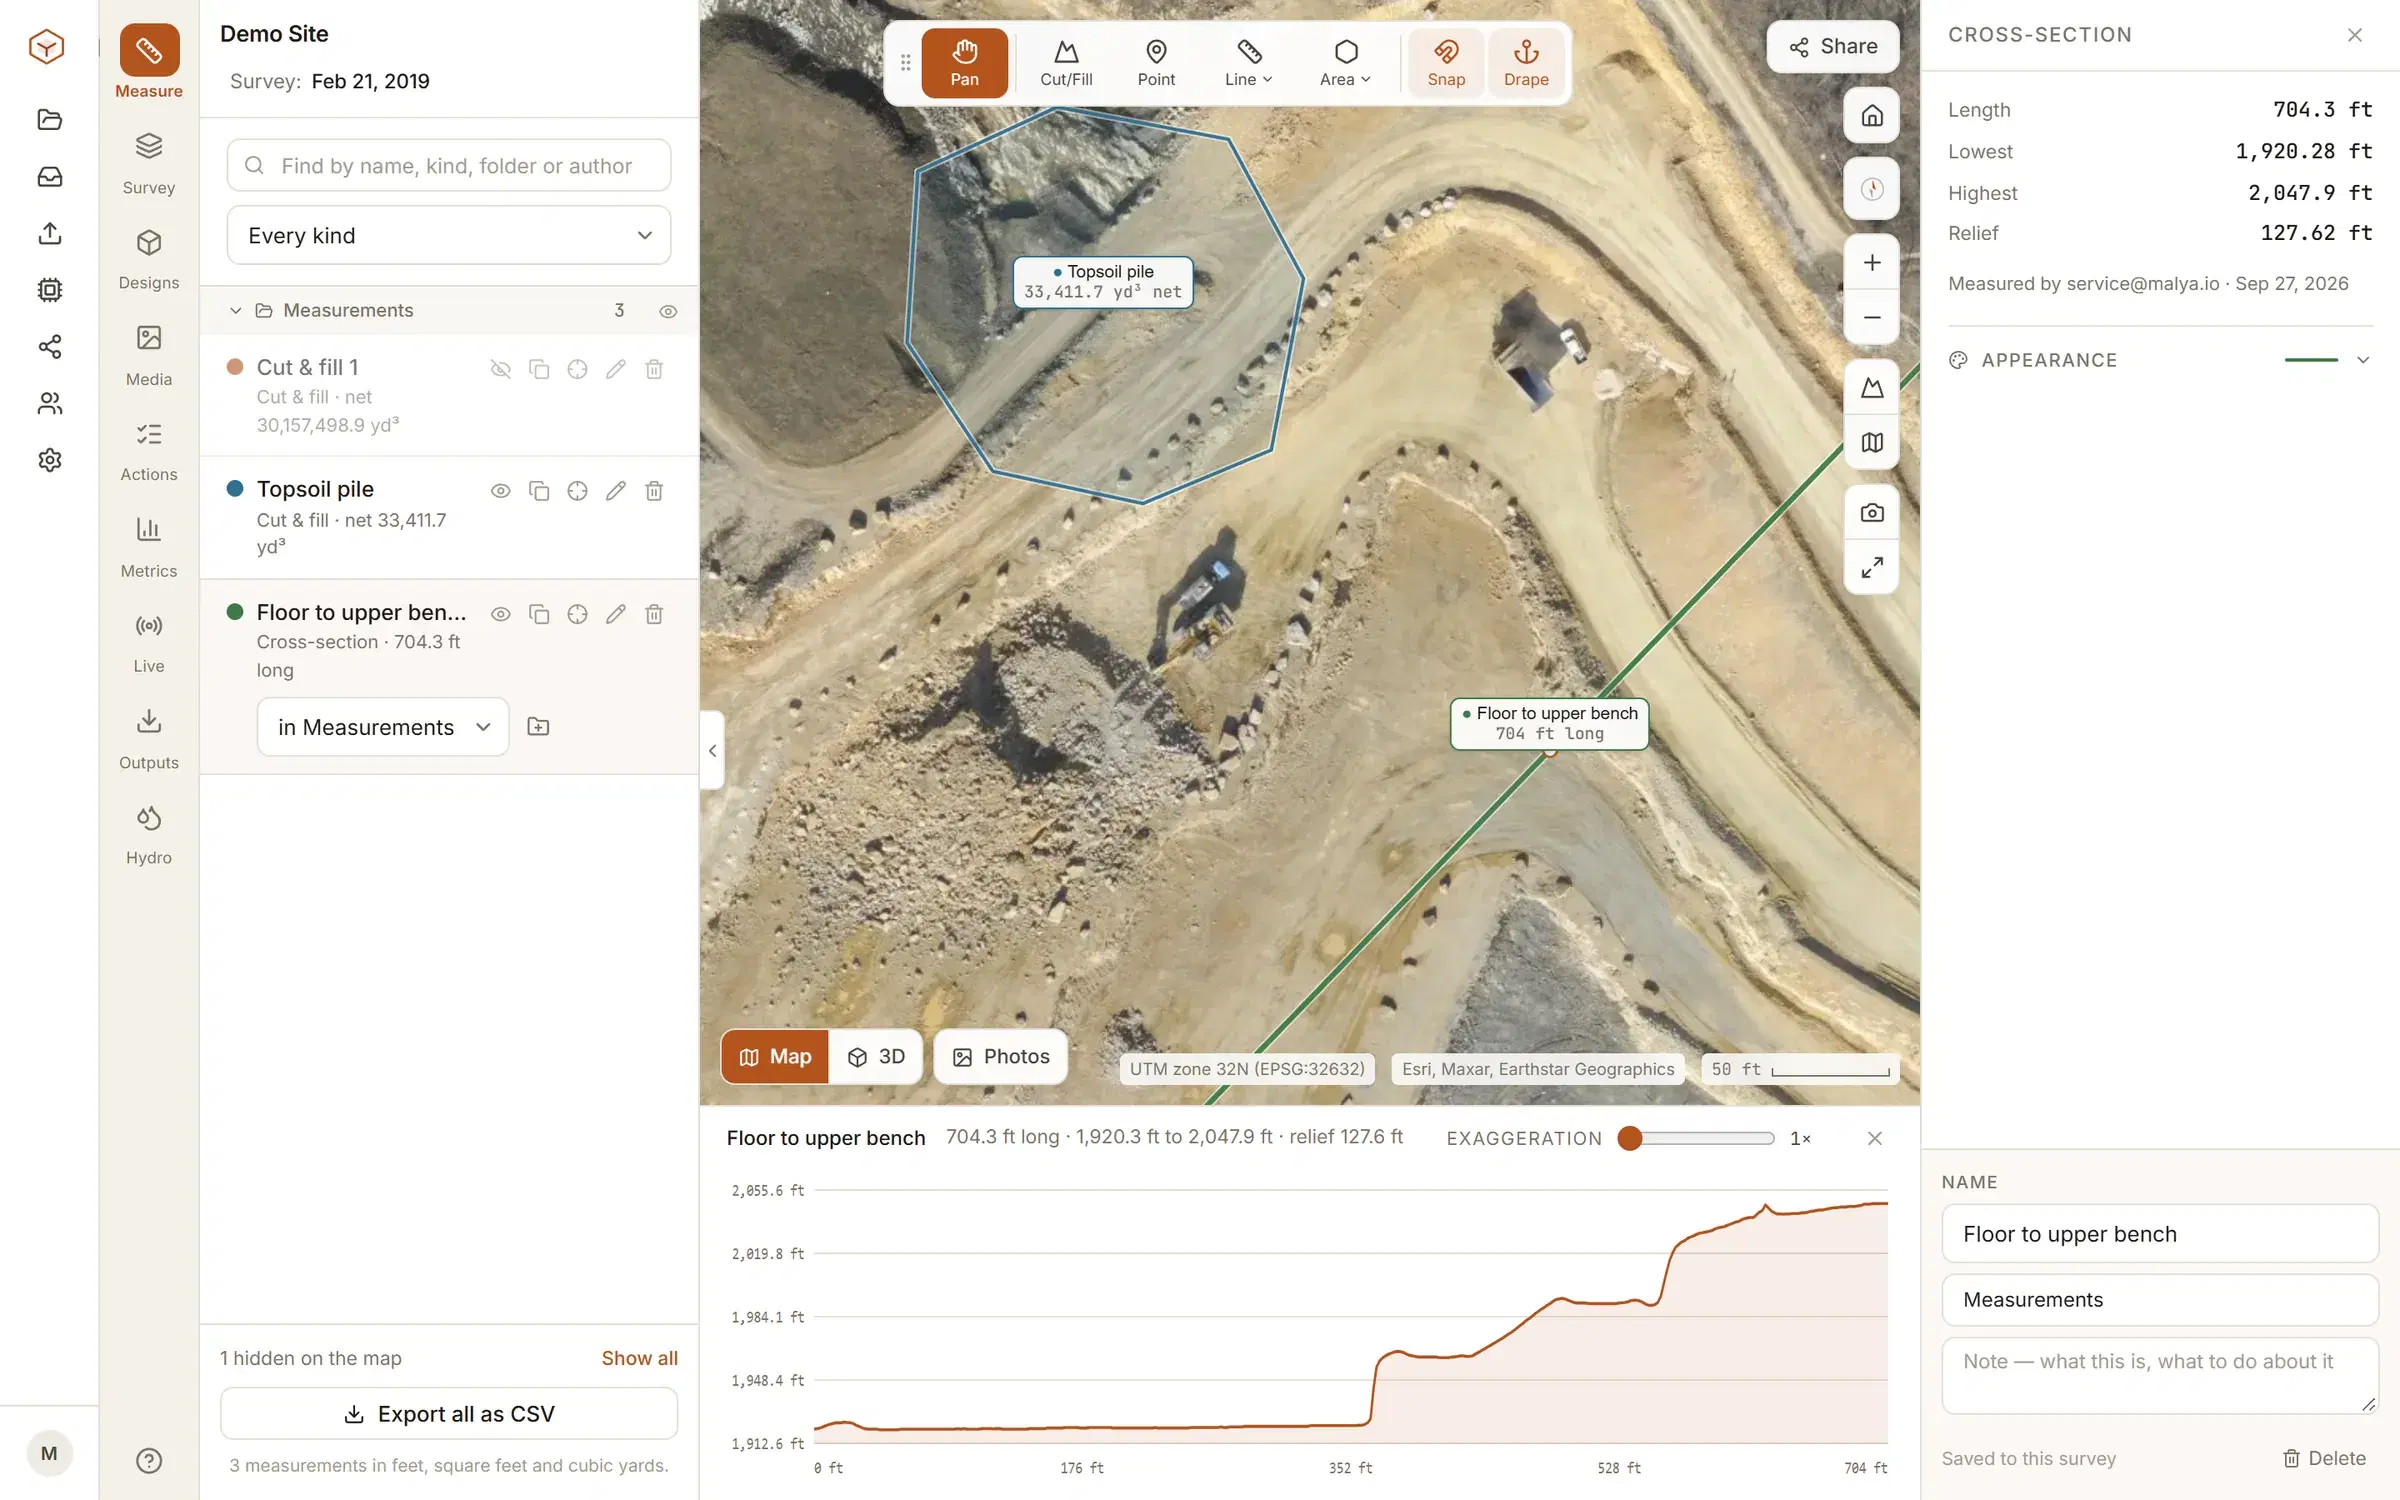Screen dimensions: 2400x1500
Task: Open the Every kind filter dropdown
Action: point(449,235)
